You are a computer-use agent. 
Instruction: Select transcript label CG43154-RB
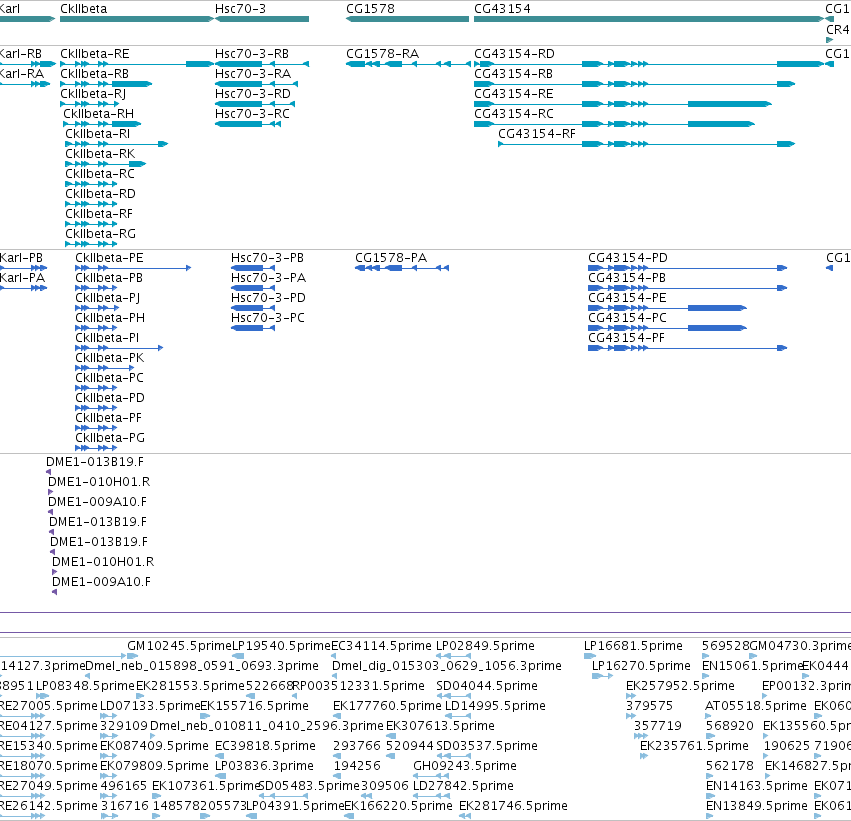pos(513,74)
